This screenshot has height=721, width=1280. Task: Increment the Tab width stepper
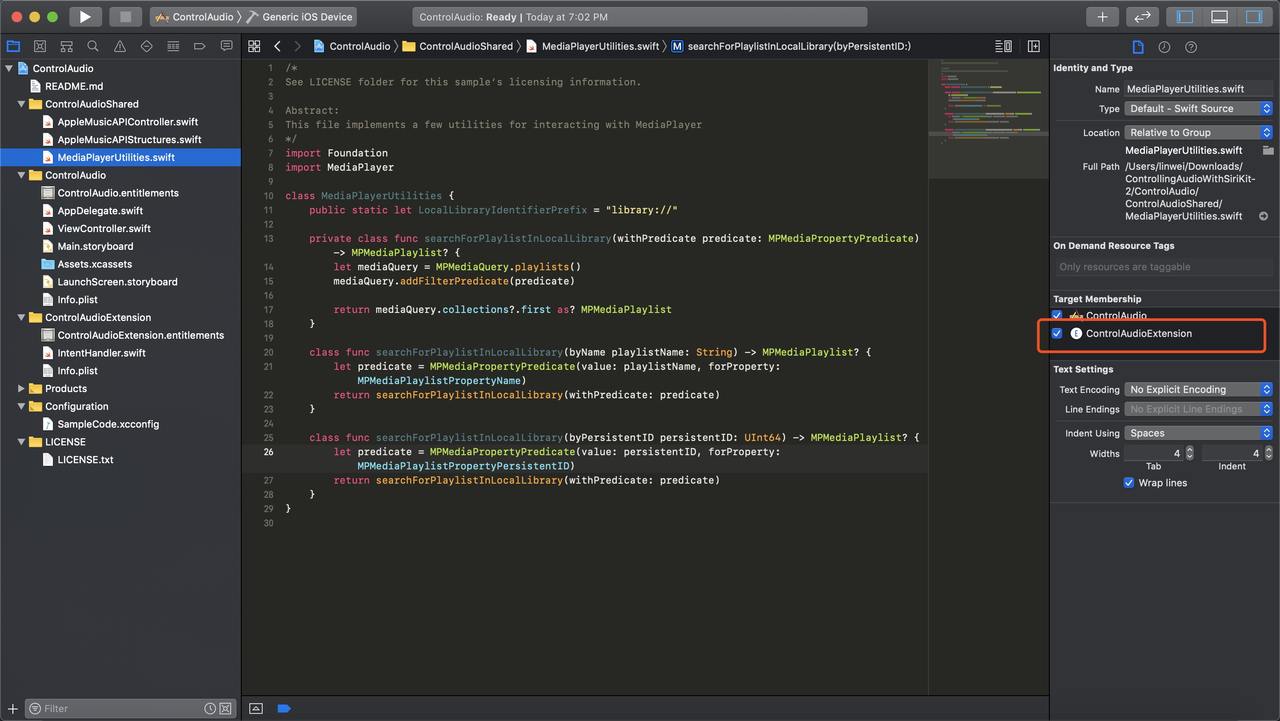1190,450
